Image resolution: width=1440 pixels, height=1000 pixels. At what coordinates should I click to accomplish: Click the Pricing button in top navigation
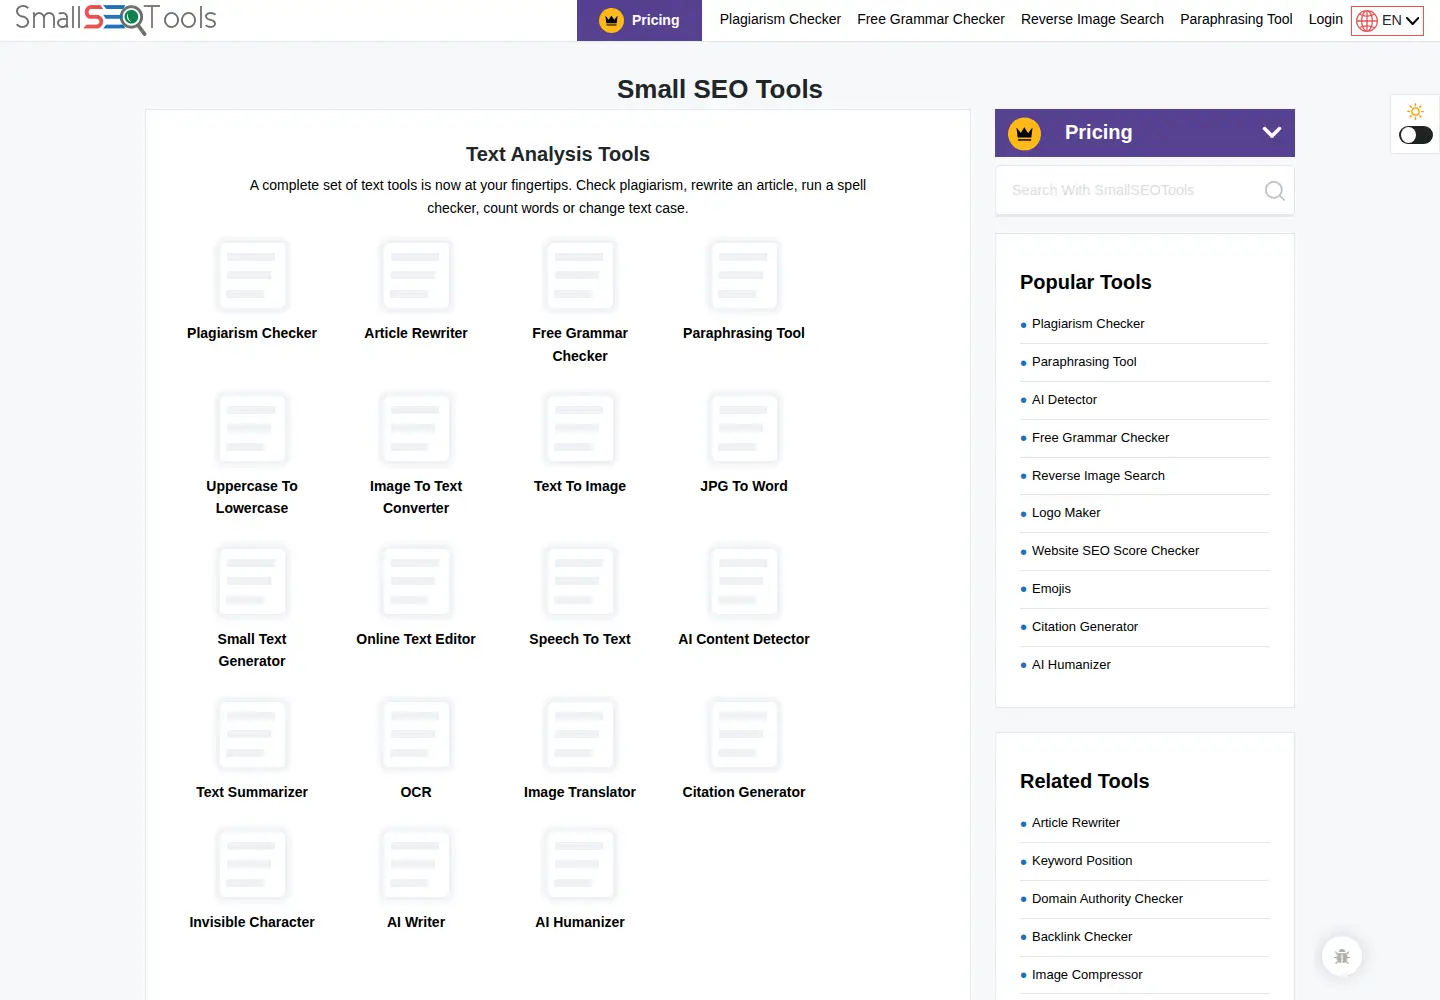point(639,20)
